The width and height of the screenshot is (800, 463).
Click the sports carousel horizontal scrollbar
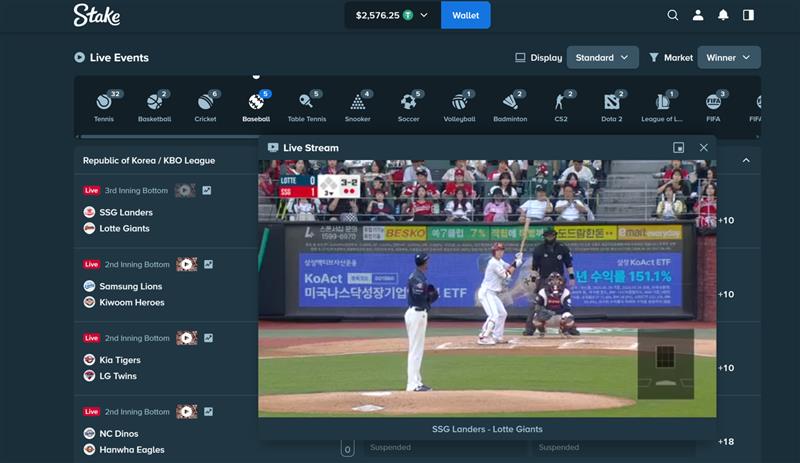coord(169,136)
